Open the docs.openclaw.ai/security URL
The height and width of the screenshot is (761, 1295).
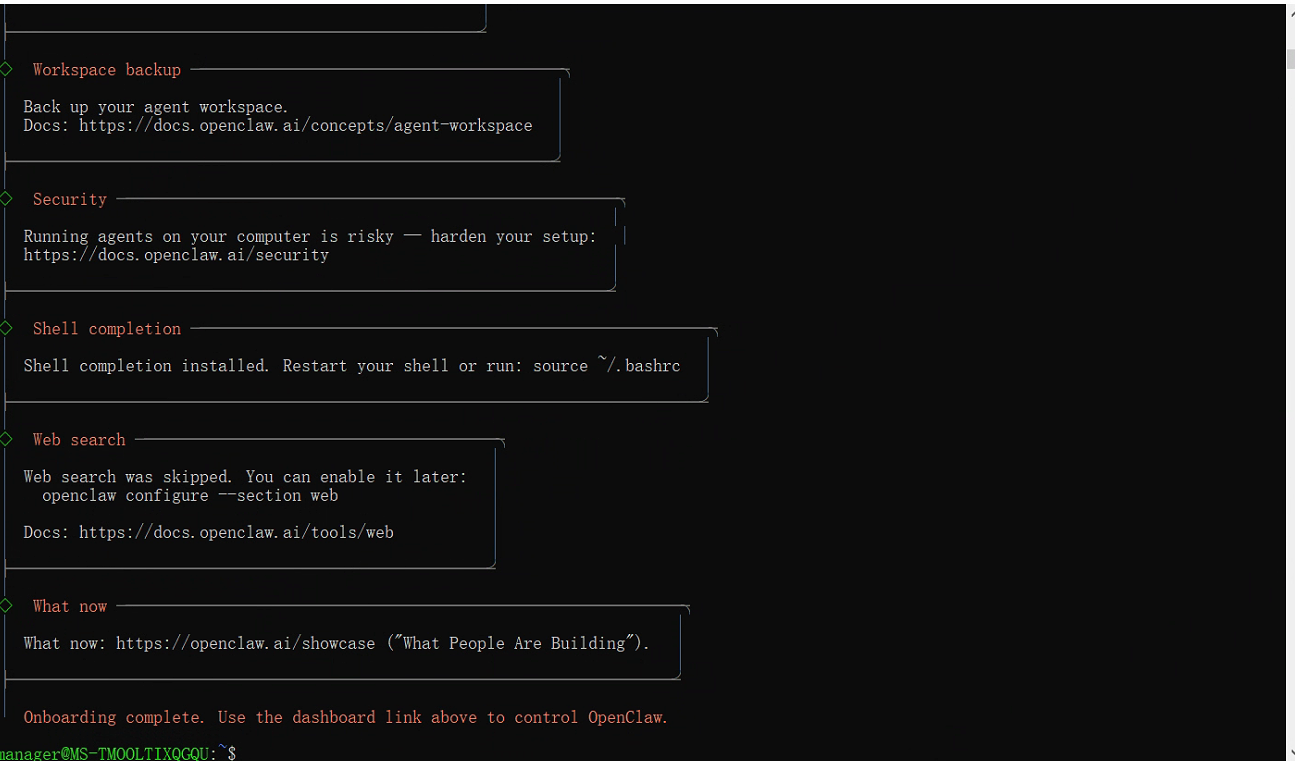coord(176,255)
